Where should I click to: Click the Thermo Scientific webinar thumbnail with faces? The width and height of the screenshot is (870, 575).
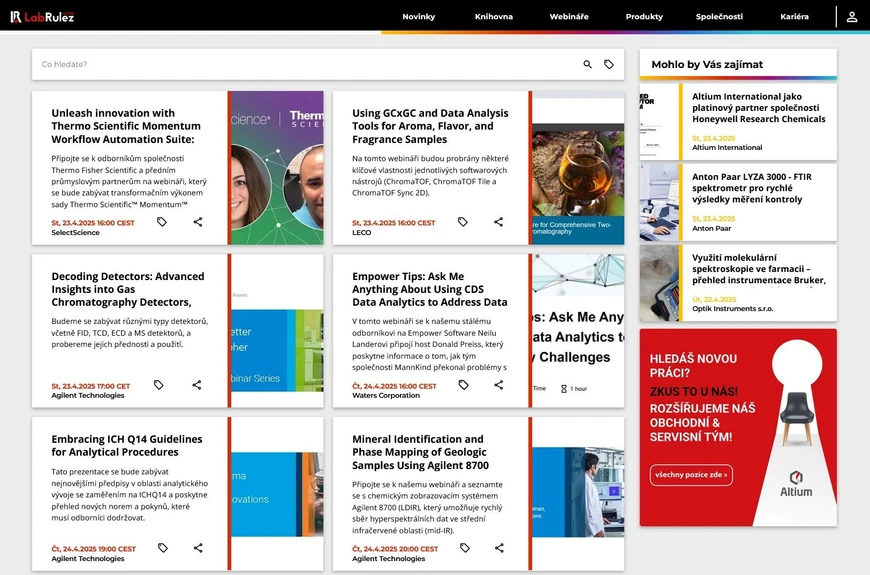tap(277, 168)
